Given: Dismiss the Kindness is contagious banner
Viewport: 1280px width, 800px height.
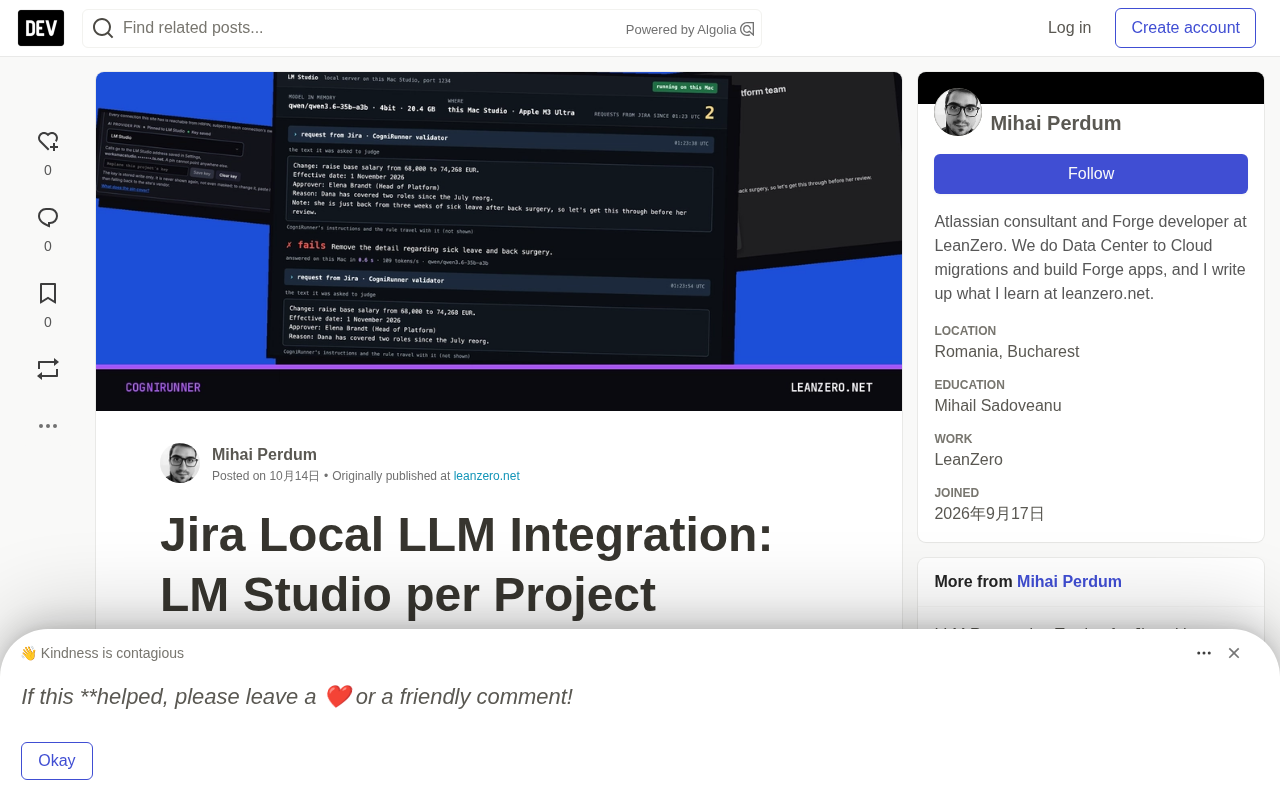Looking at the screenshot, I should pos(1234,653).
